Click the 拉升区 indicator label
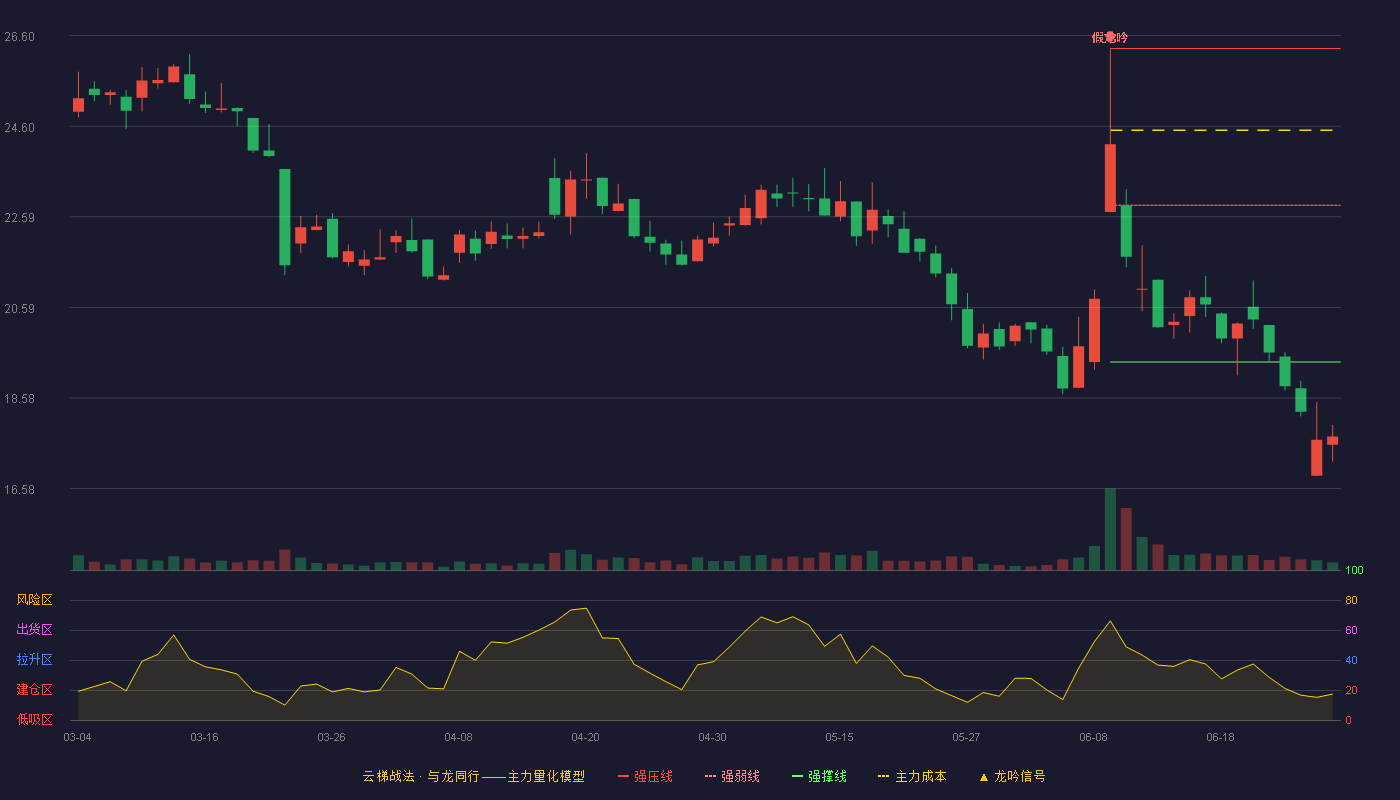The image size is (1400, 800). 34,660
